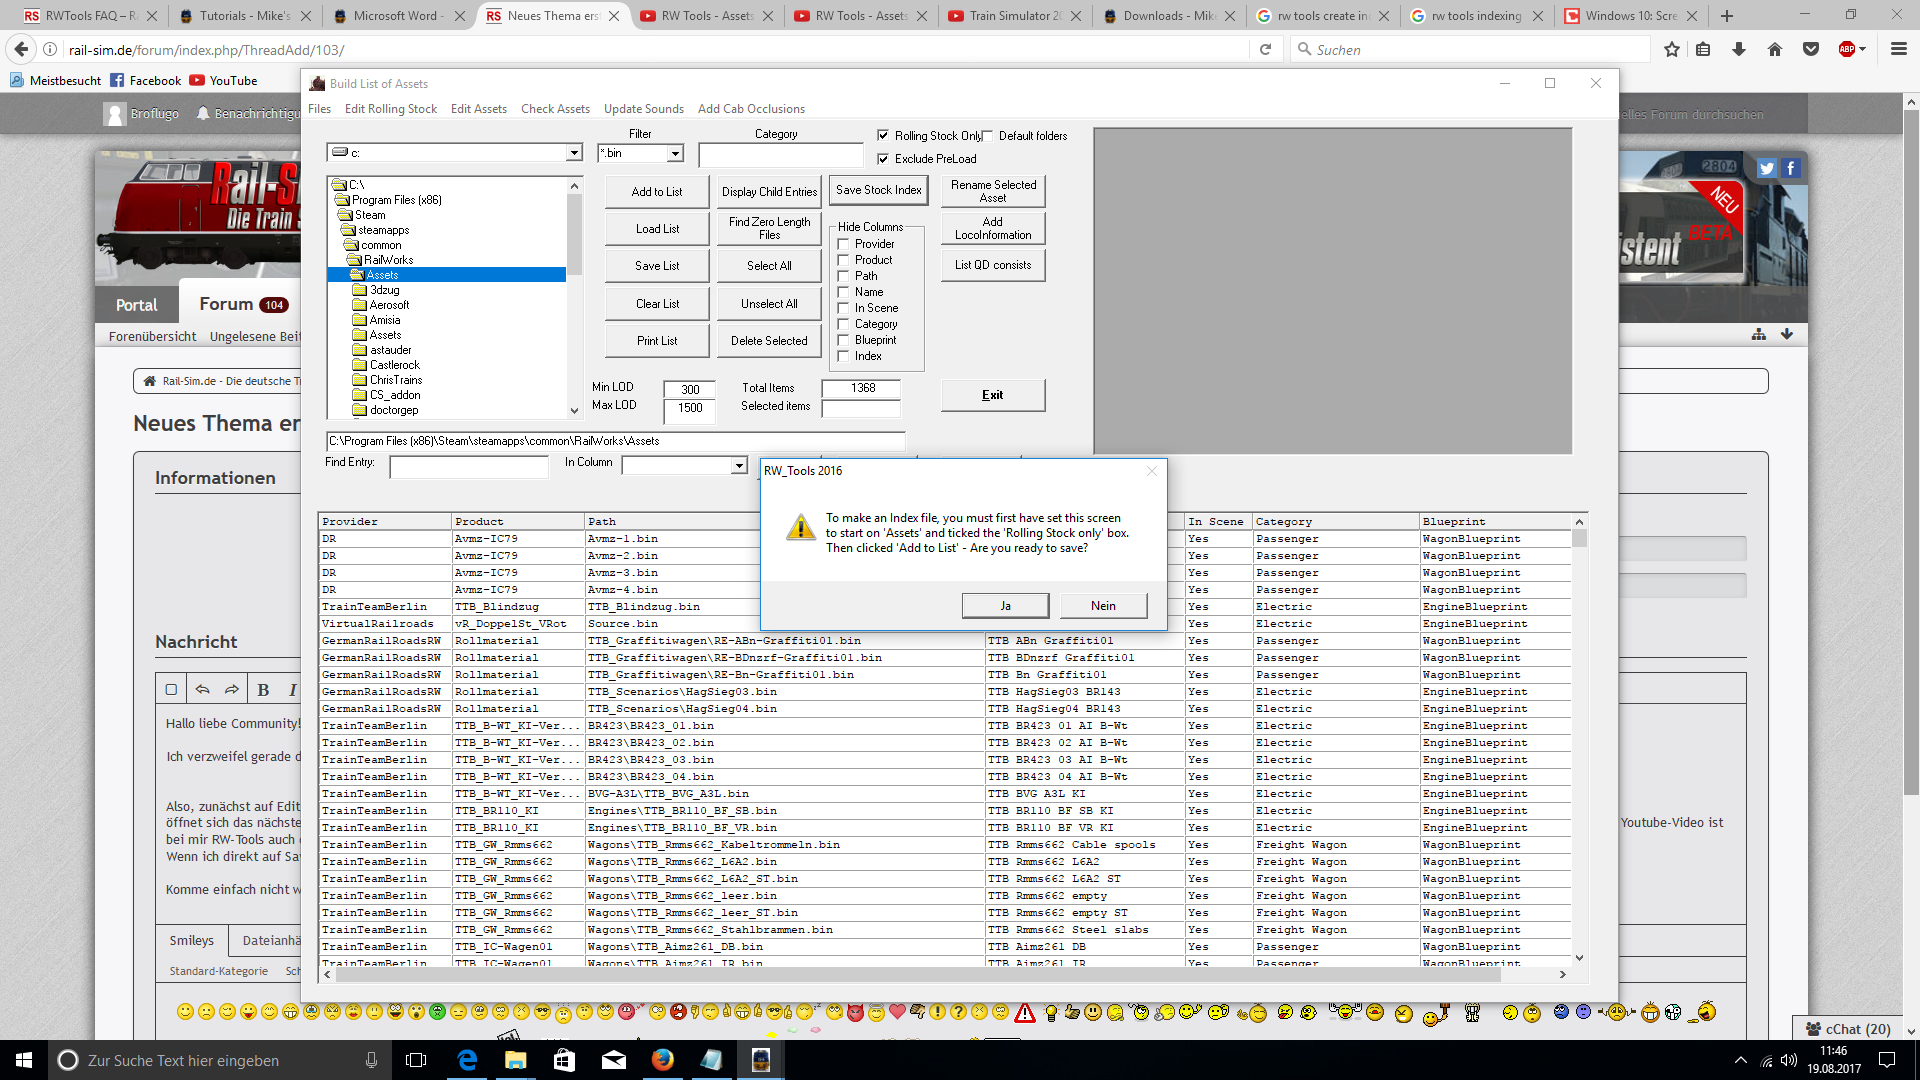Click the Twitter icon on the forum header
This screenshot has height=1080, width=1920.
(1767, 168)
